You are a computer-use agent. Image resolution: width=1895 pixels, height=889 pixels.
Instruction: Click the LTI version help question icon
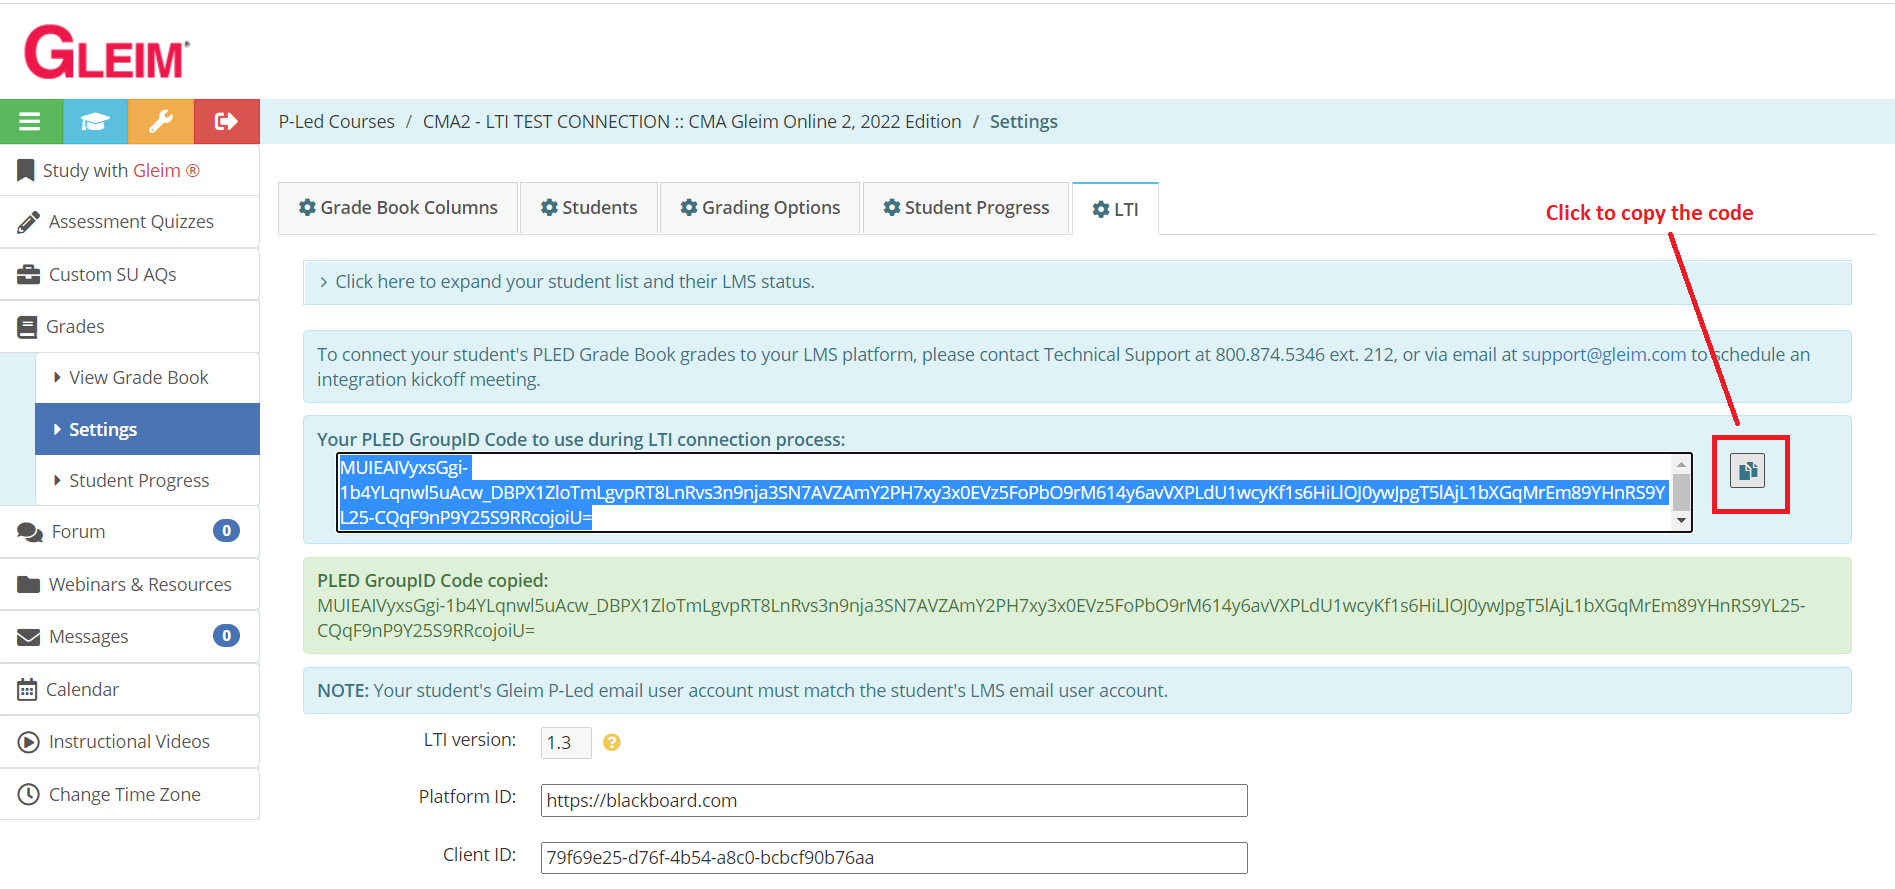[x=612, y=742]
